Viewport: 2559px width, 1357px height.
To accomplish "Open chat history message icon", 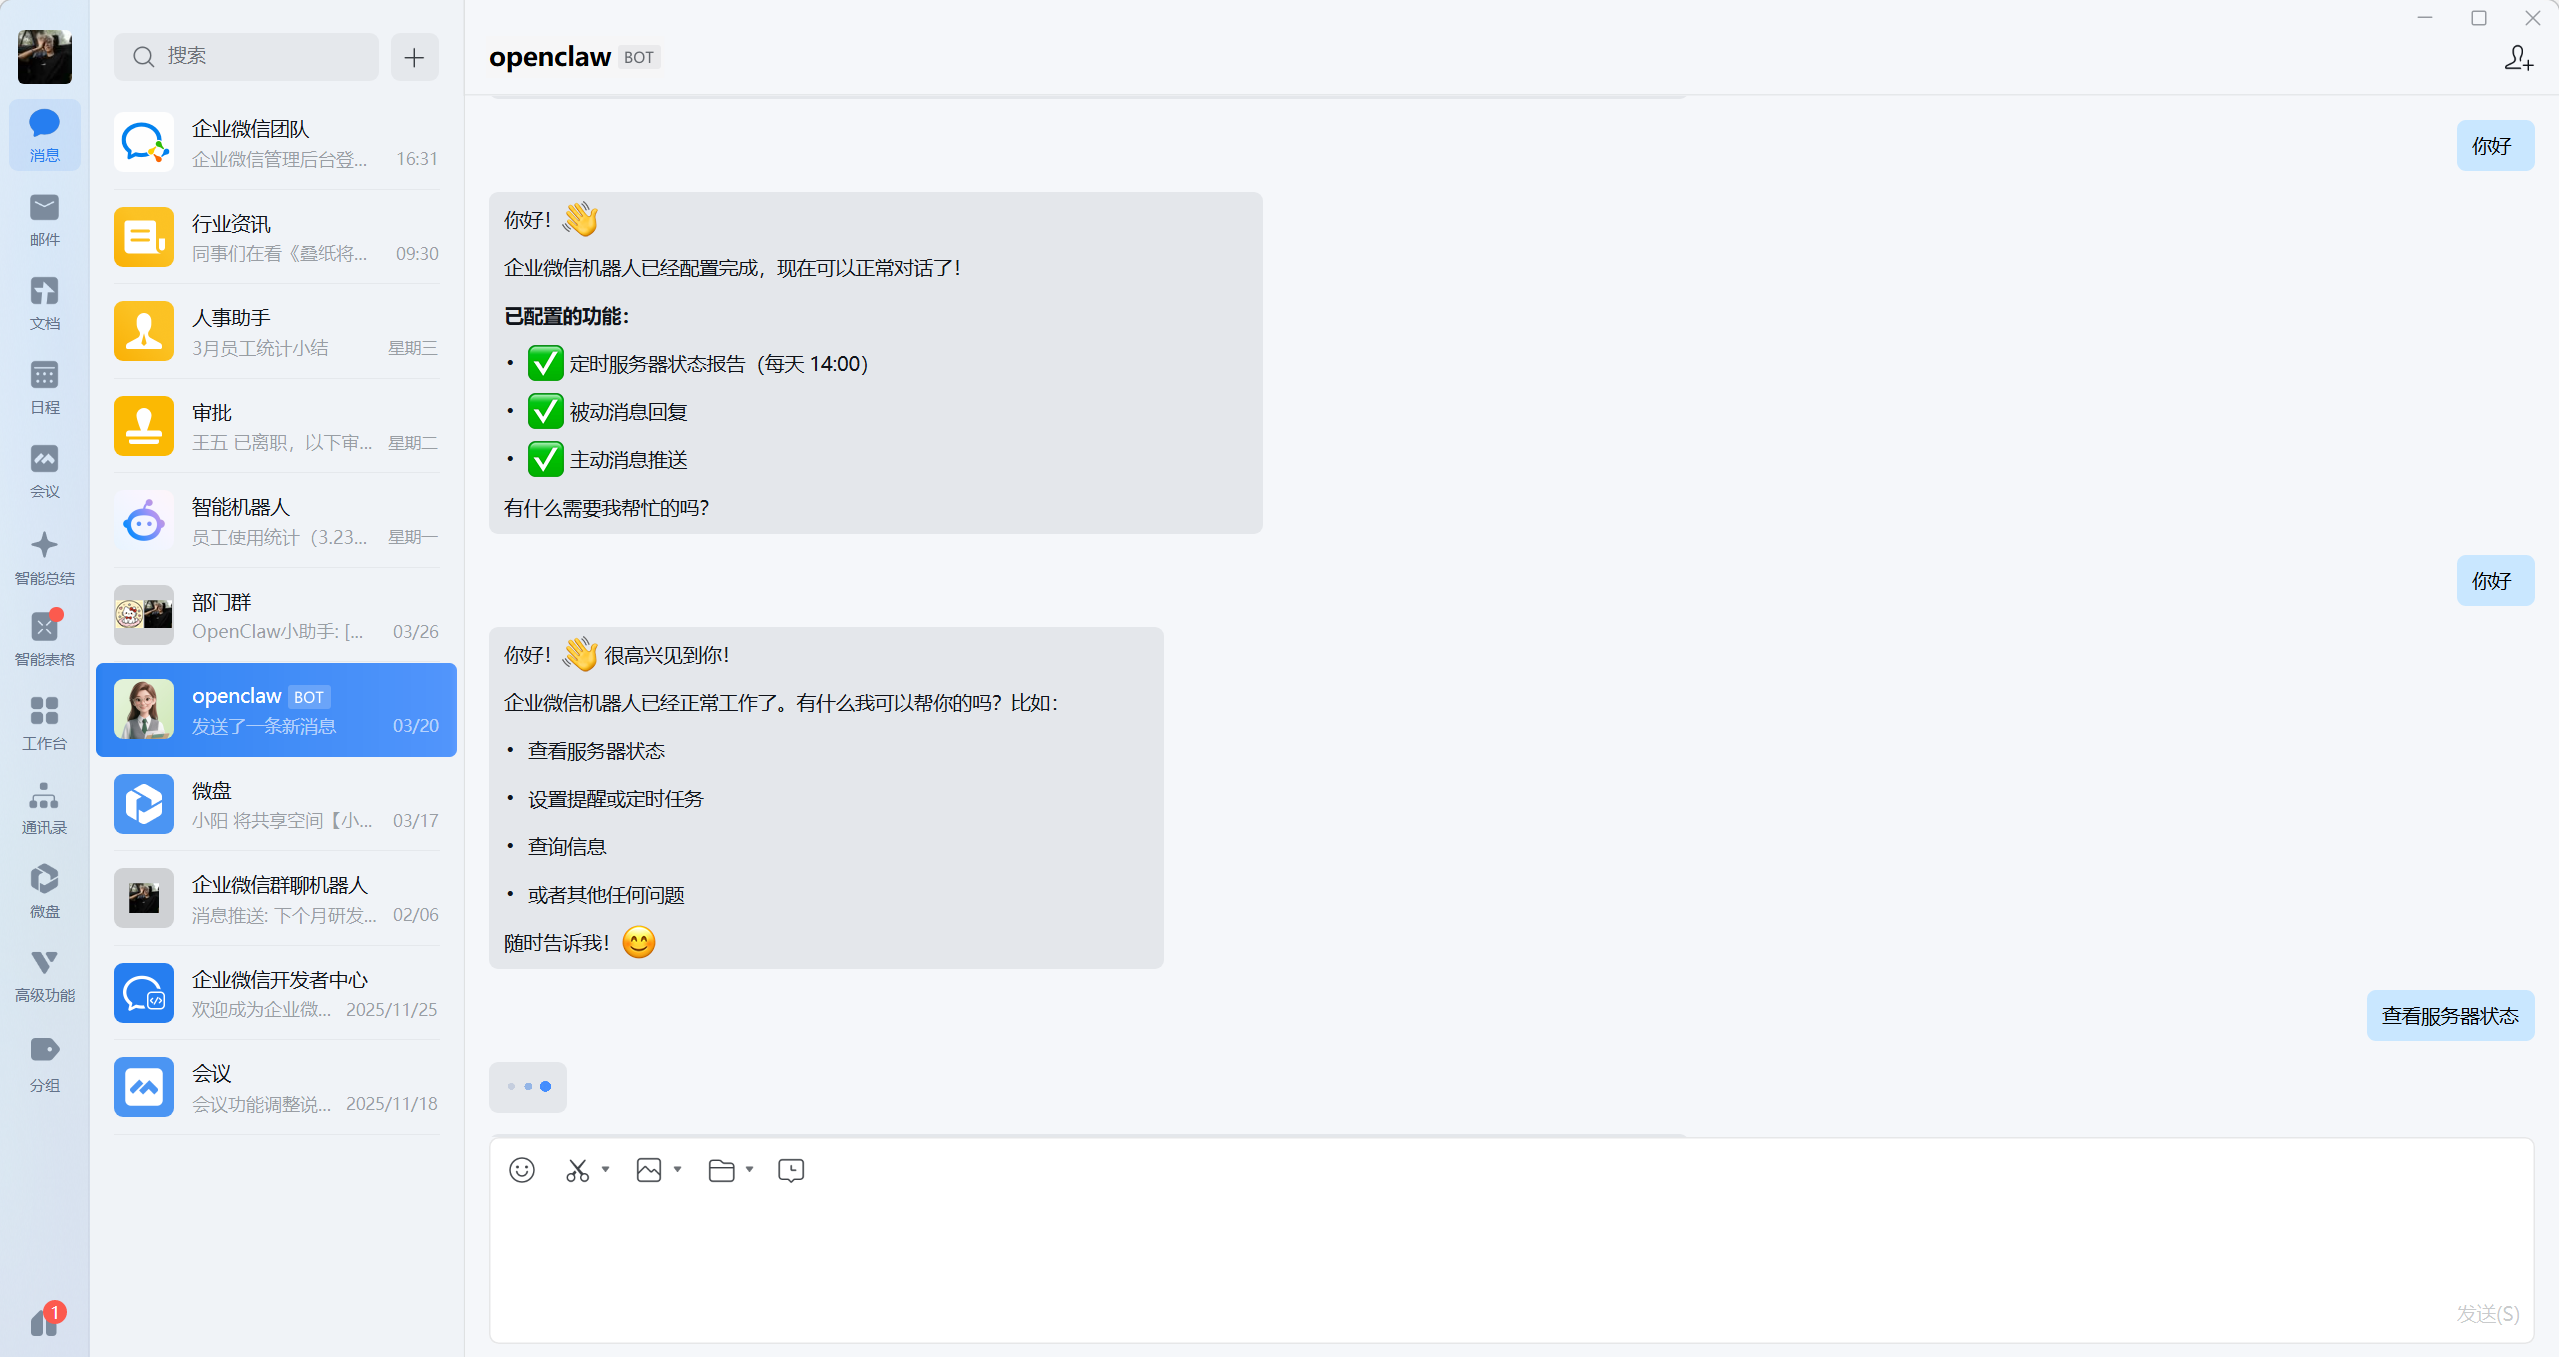I will click(x=791, y=1170).
